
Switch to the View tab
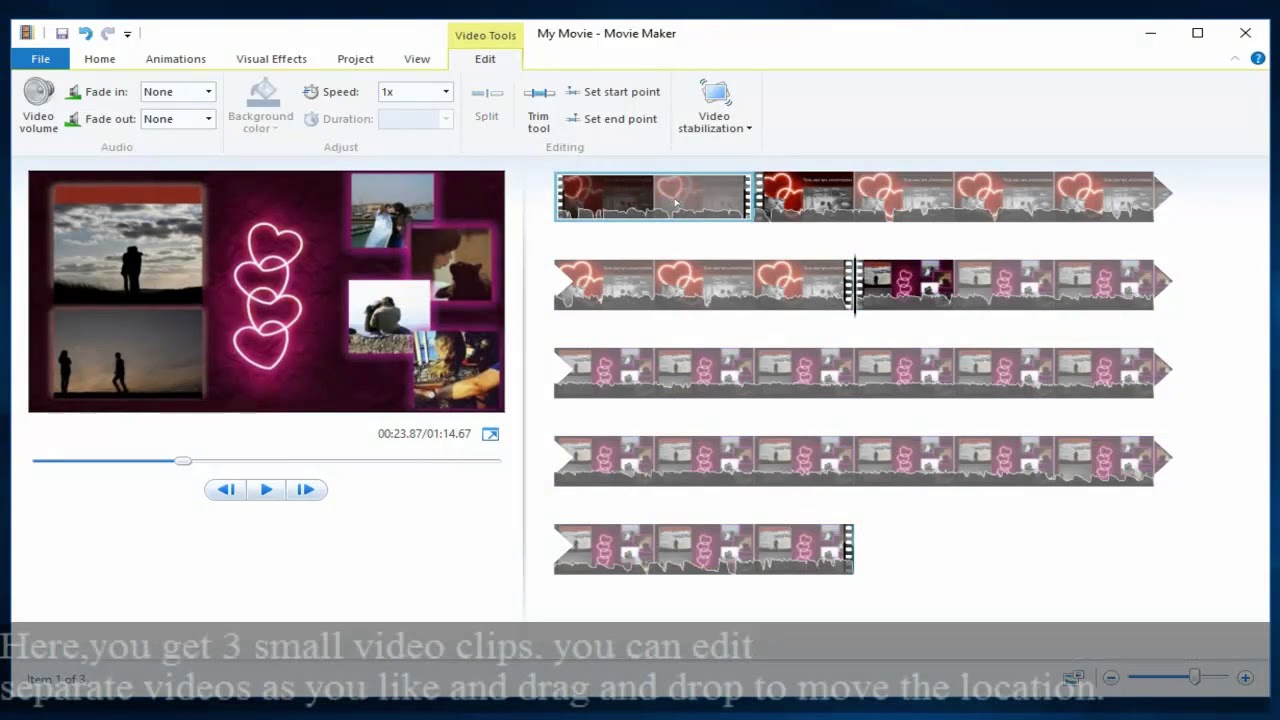[x=417, y=59]
